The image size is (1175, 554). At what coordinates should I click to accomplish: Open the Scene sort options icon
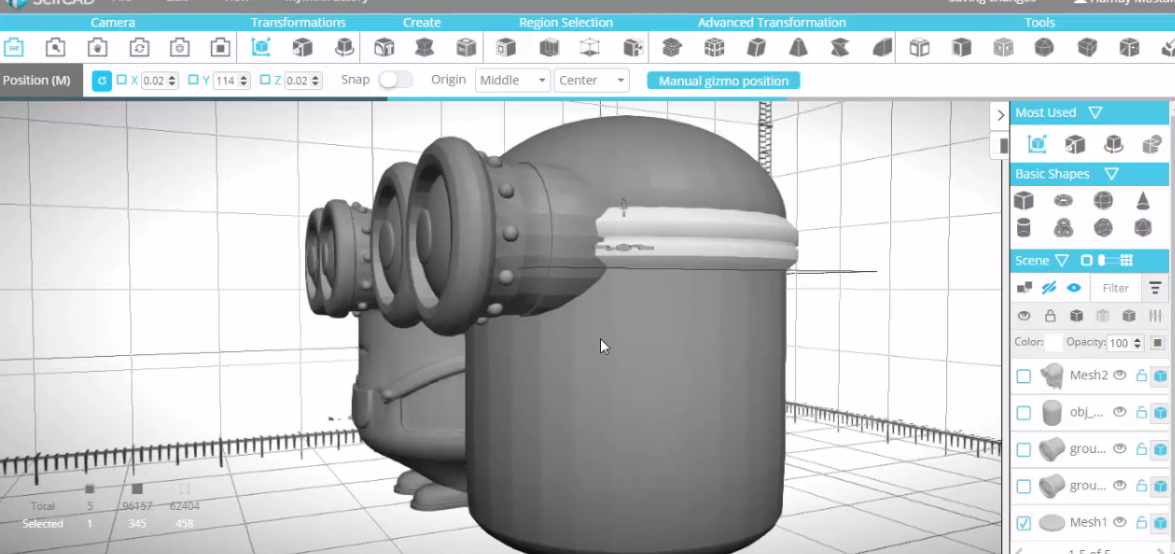pos(1155,288)
